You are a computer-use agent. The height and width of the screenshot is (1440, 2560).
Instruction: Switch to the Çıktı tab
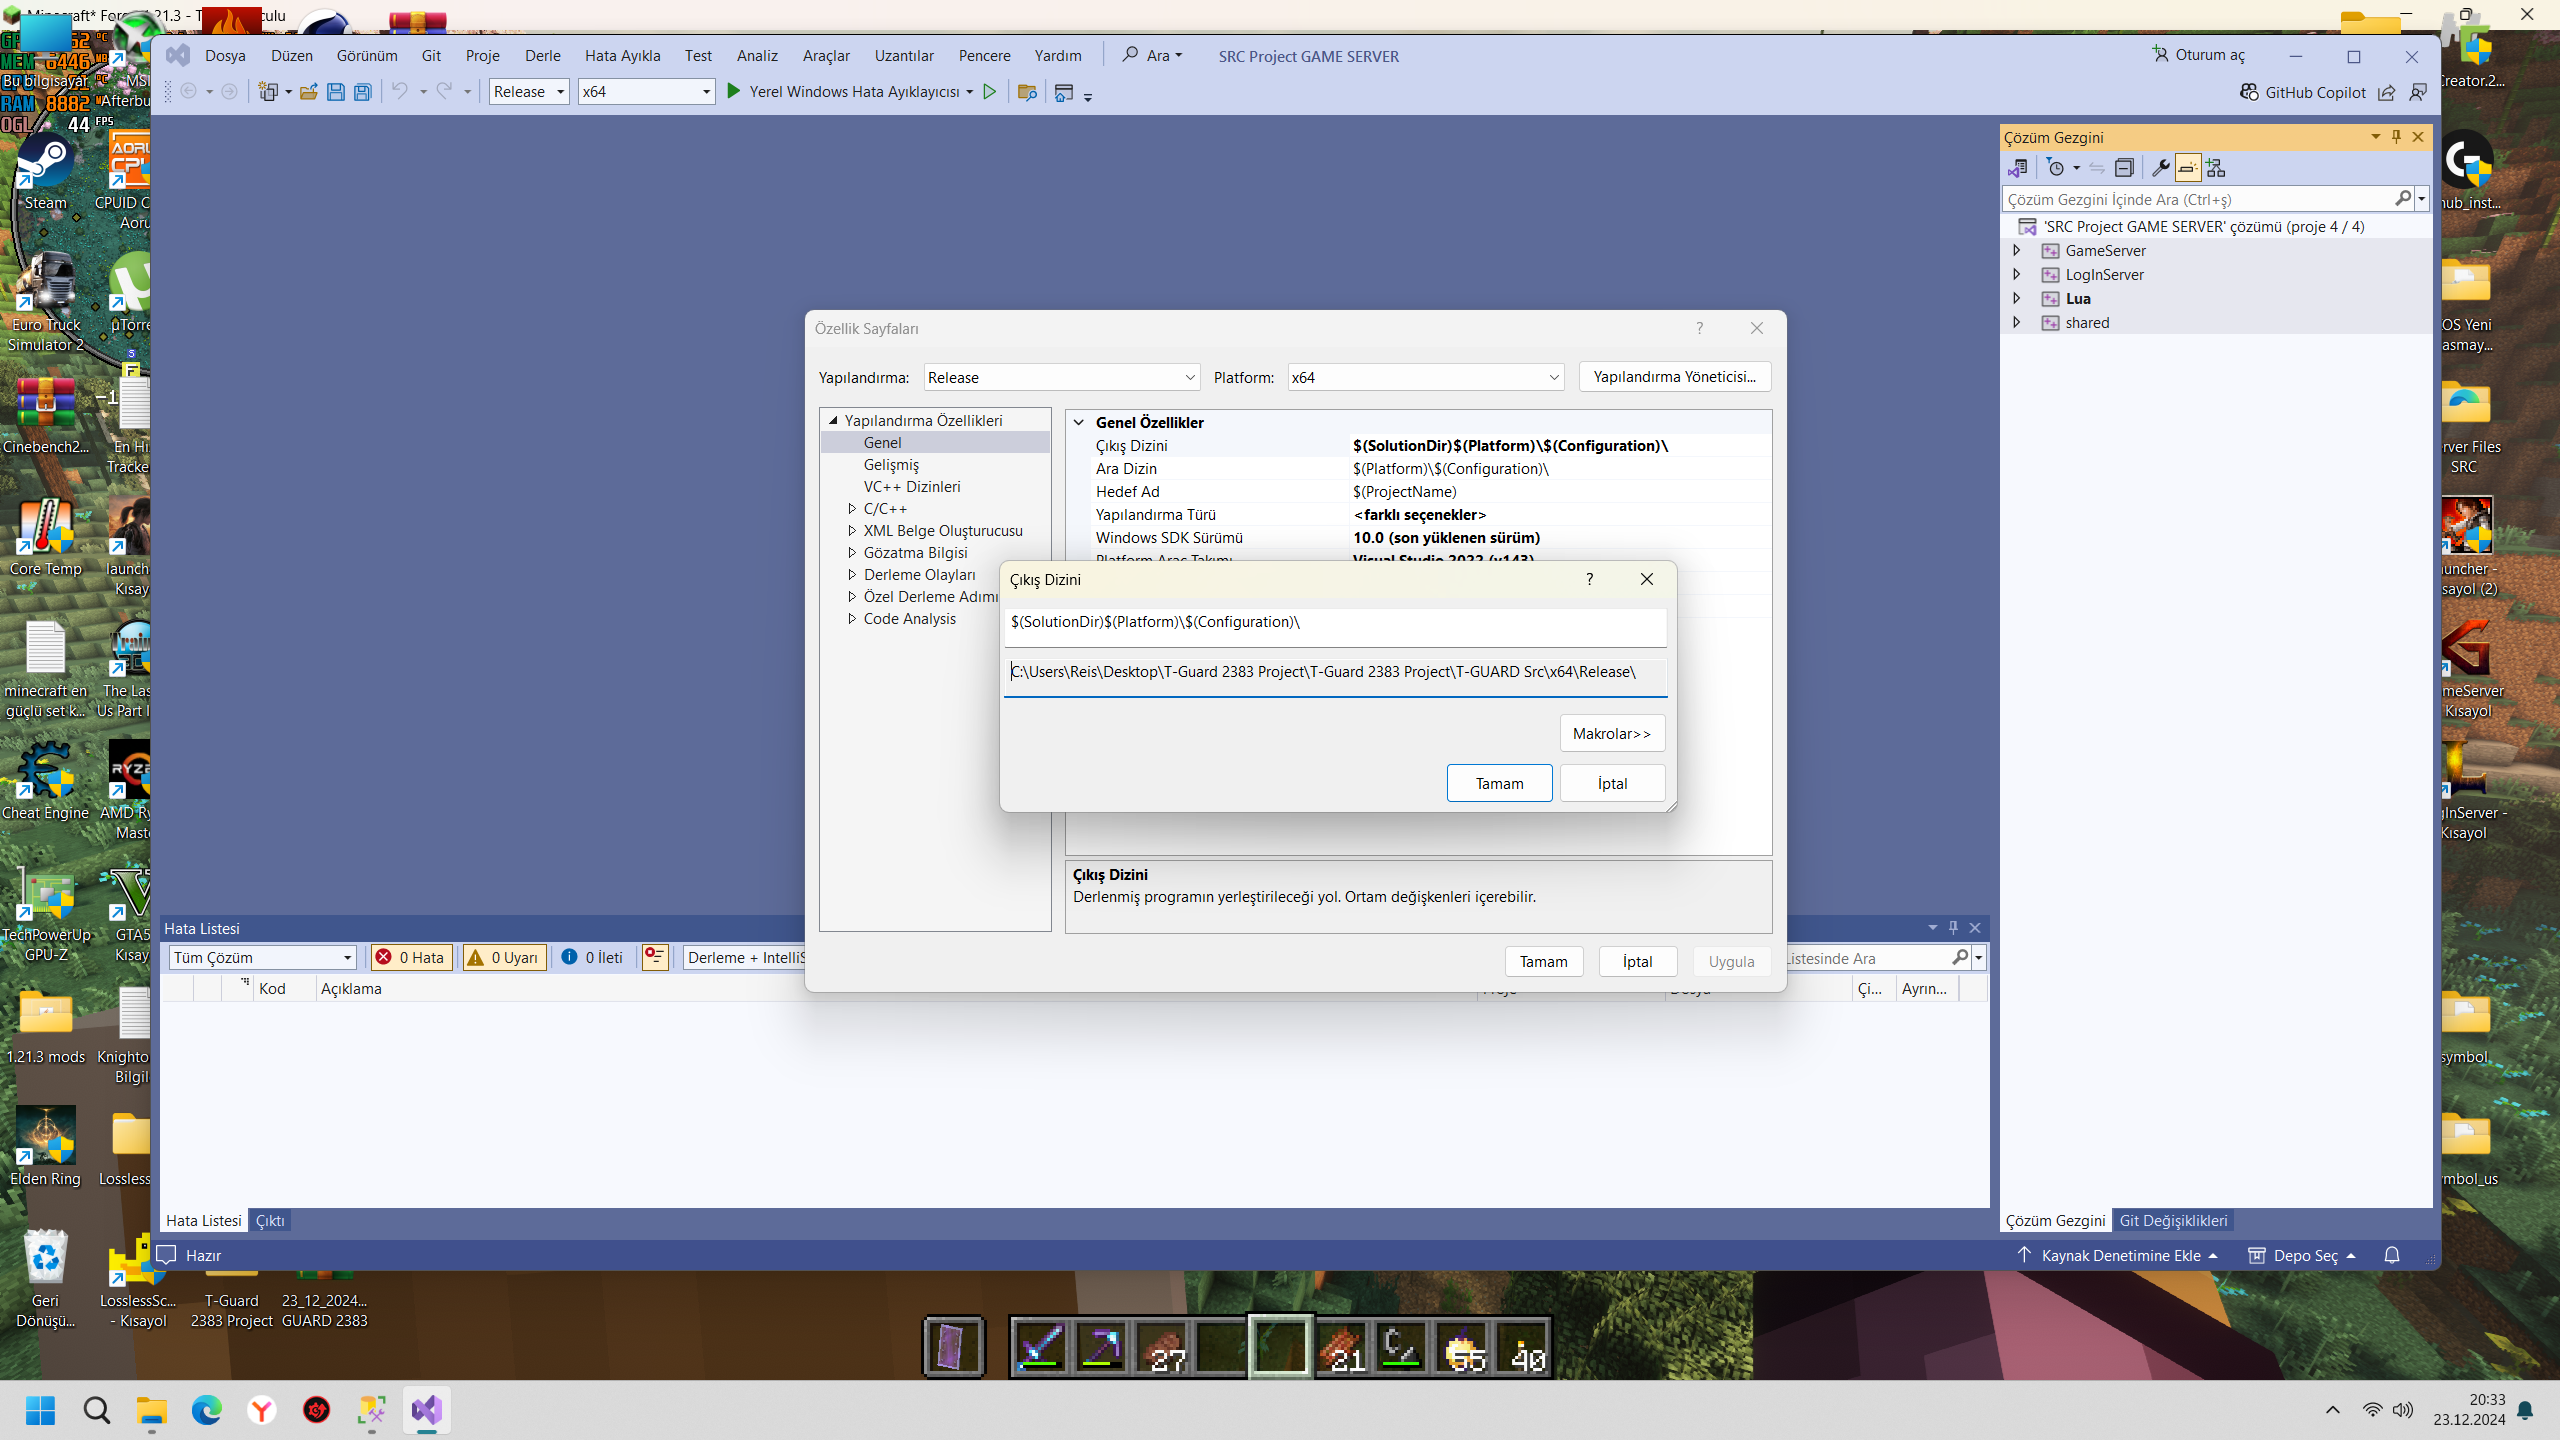click(270, 1220)
